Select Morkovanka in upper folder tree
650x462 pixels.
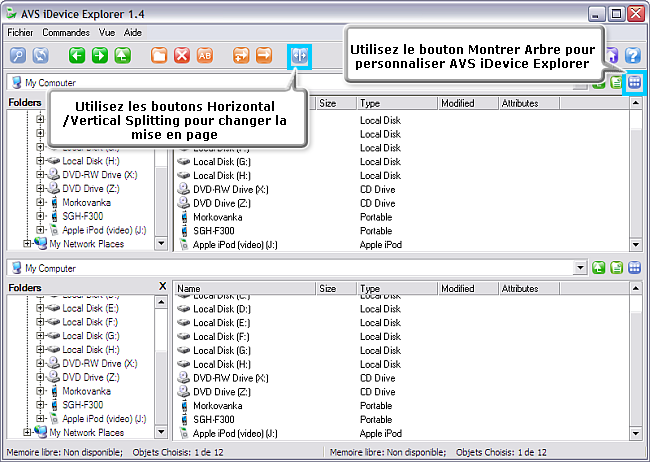coord(86,202)
